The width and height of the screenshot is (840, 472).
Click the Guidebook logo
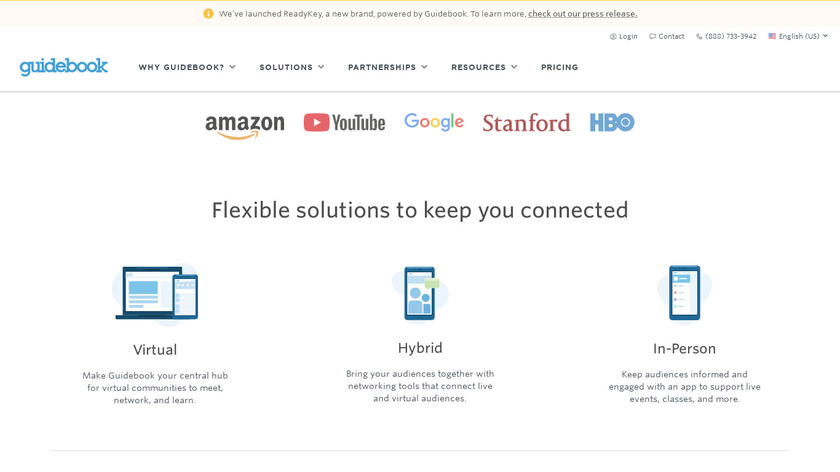(64, 67)
